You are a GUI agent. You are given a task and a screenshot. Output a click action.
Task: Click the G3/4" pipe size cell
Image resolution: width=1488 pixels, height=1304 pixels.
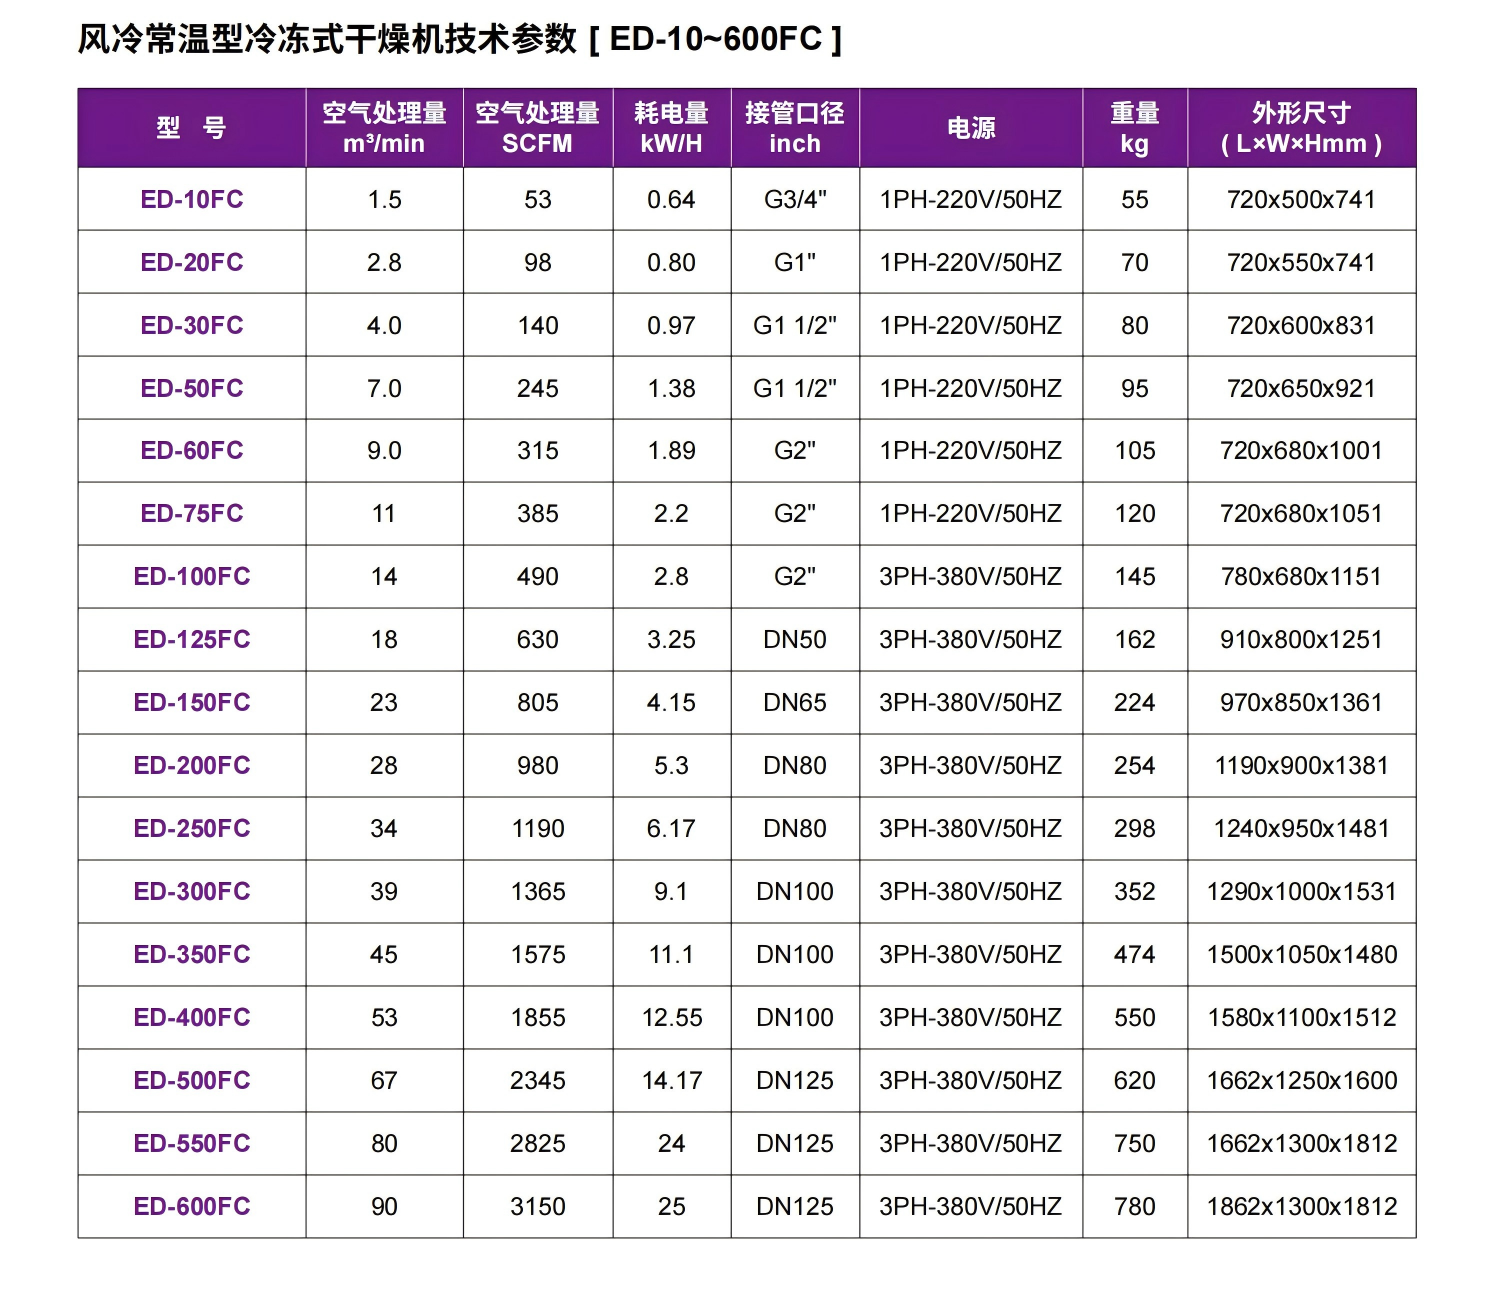pos(795,199)
